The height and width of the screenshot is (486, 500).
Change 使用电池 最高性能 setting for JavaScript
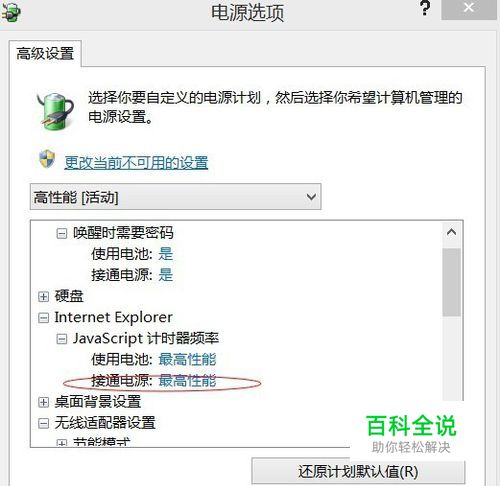(187, 360)
